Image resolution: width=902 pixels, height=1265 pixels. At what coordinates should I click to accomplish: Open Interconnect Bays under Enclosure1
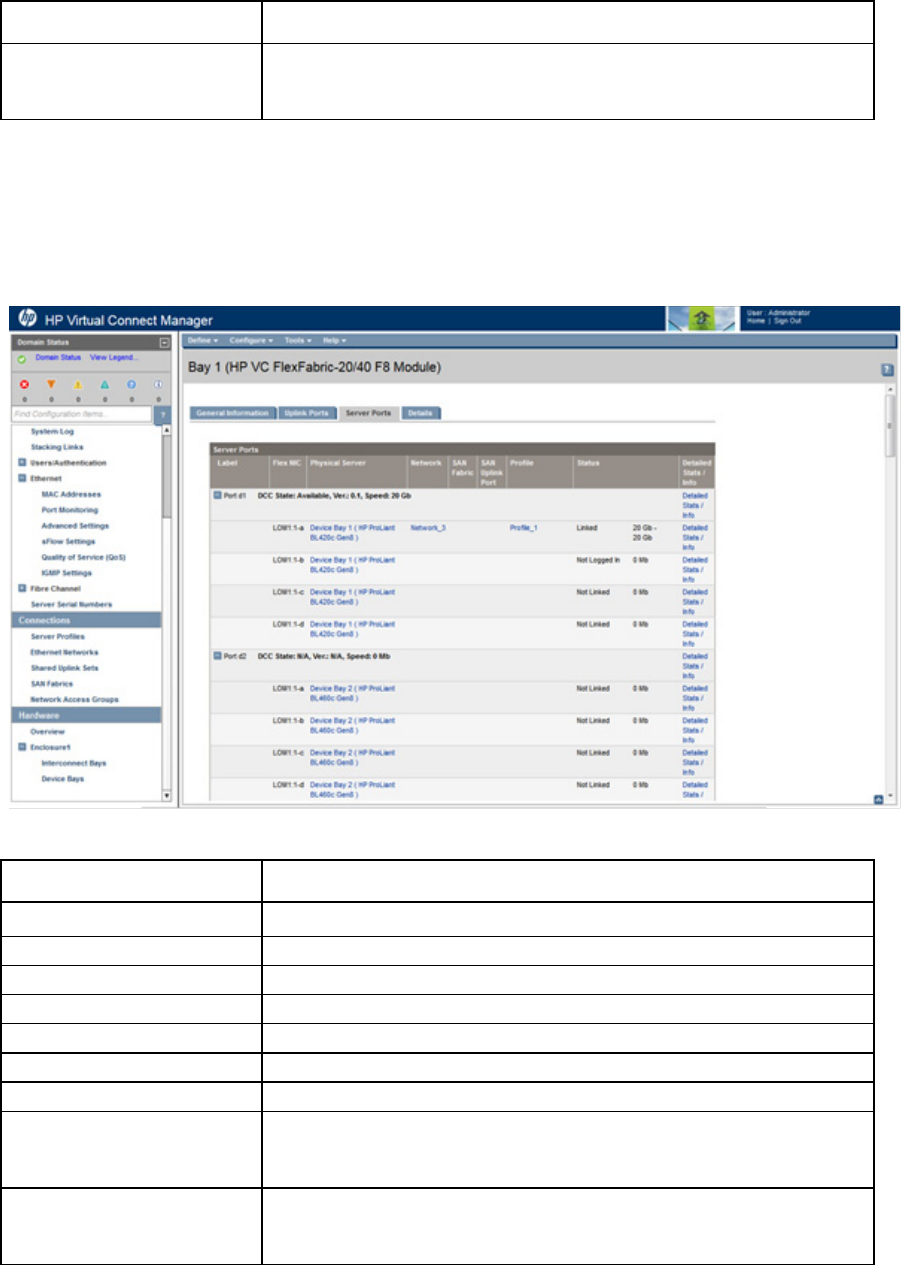[x=74, y=763]
